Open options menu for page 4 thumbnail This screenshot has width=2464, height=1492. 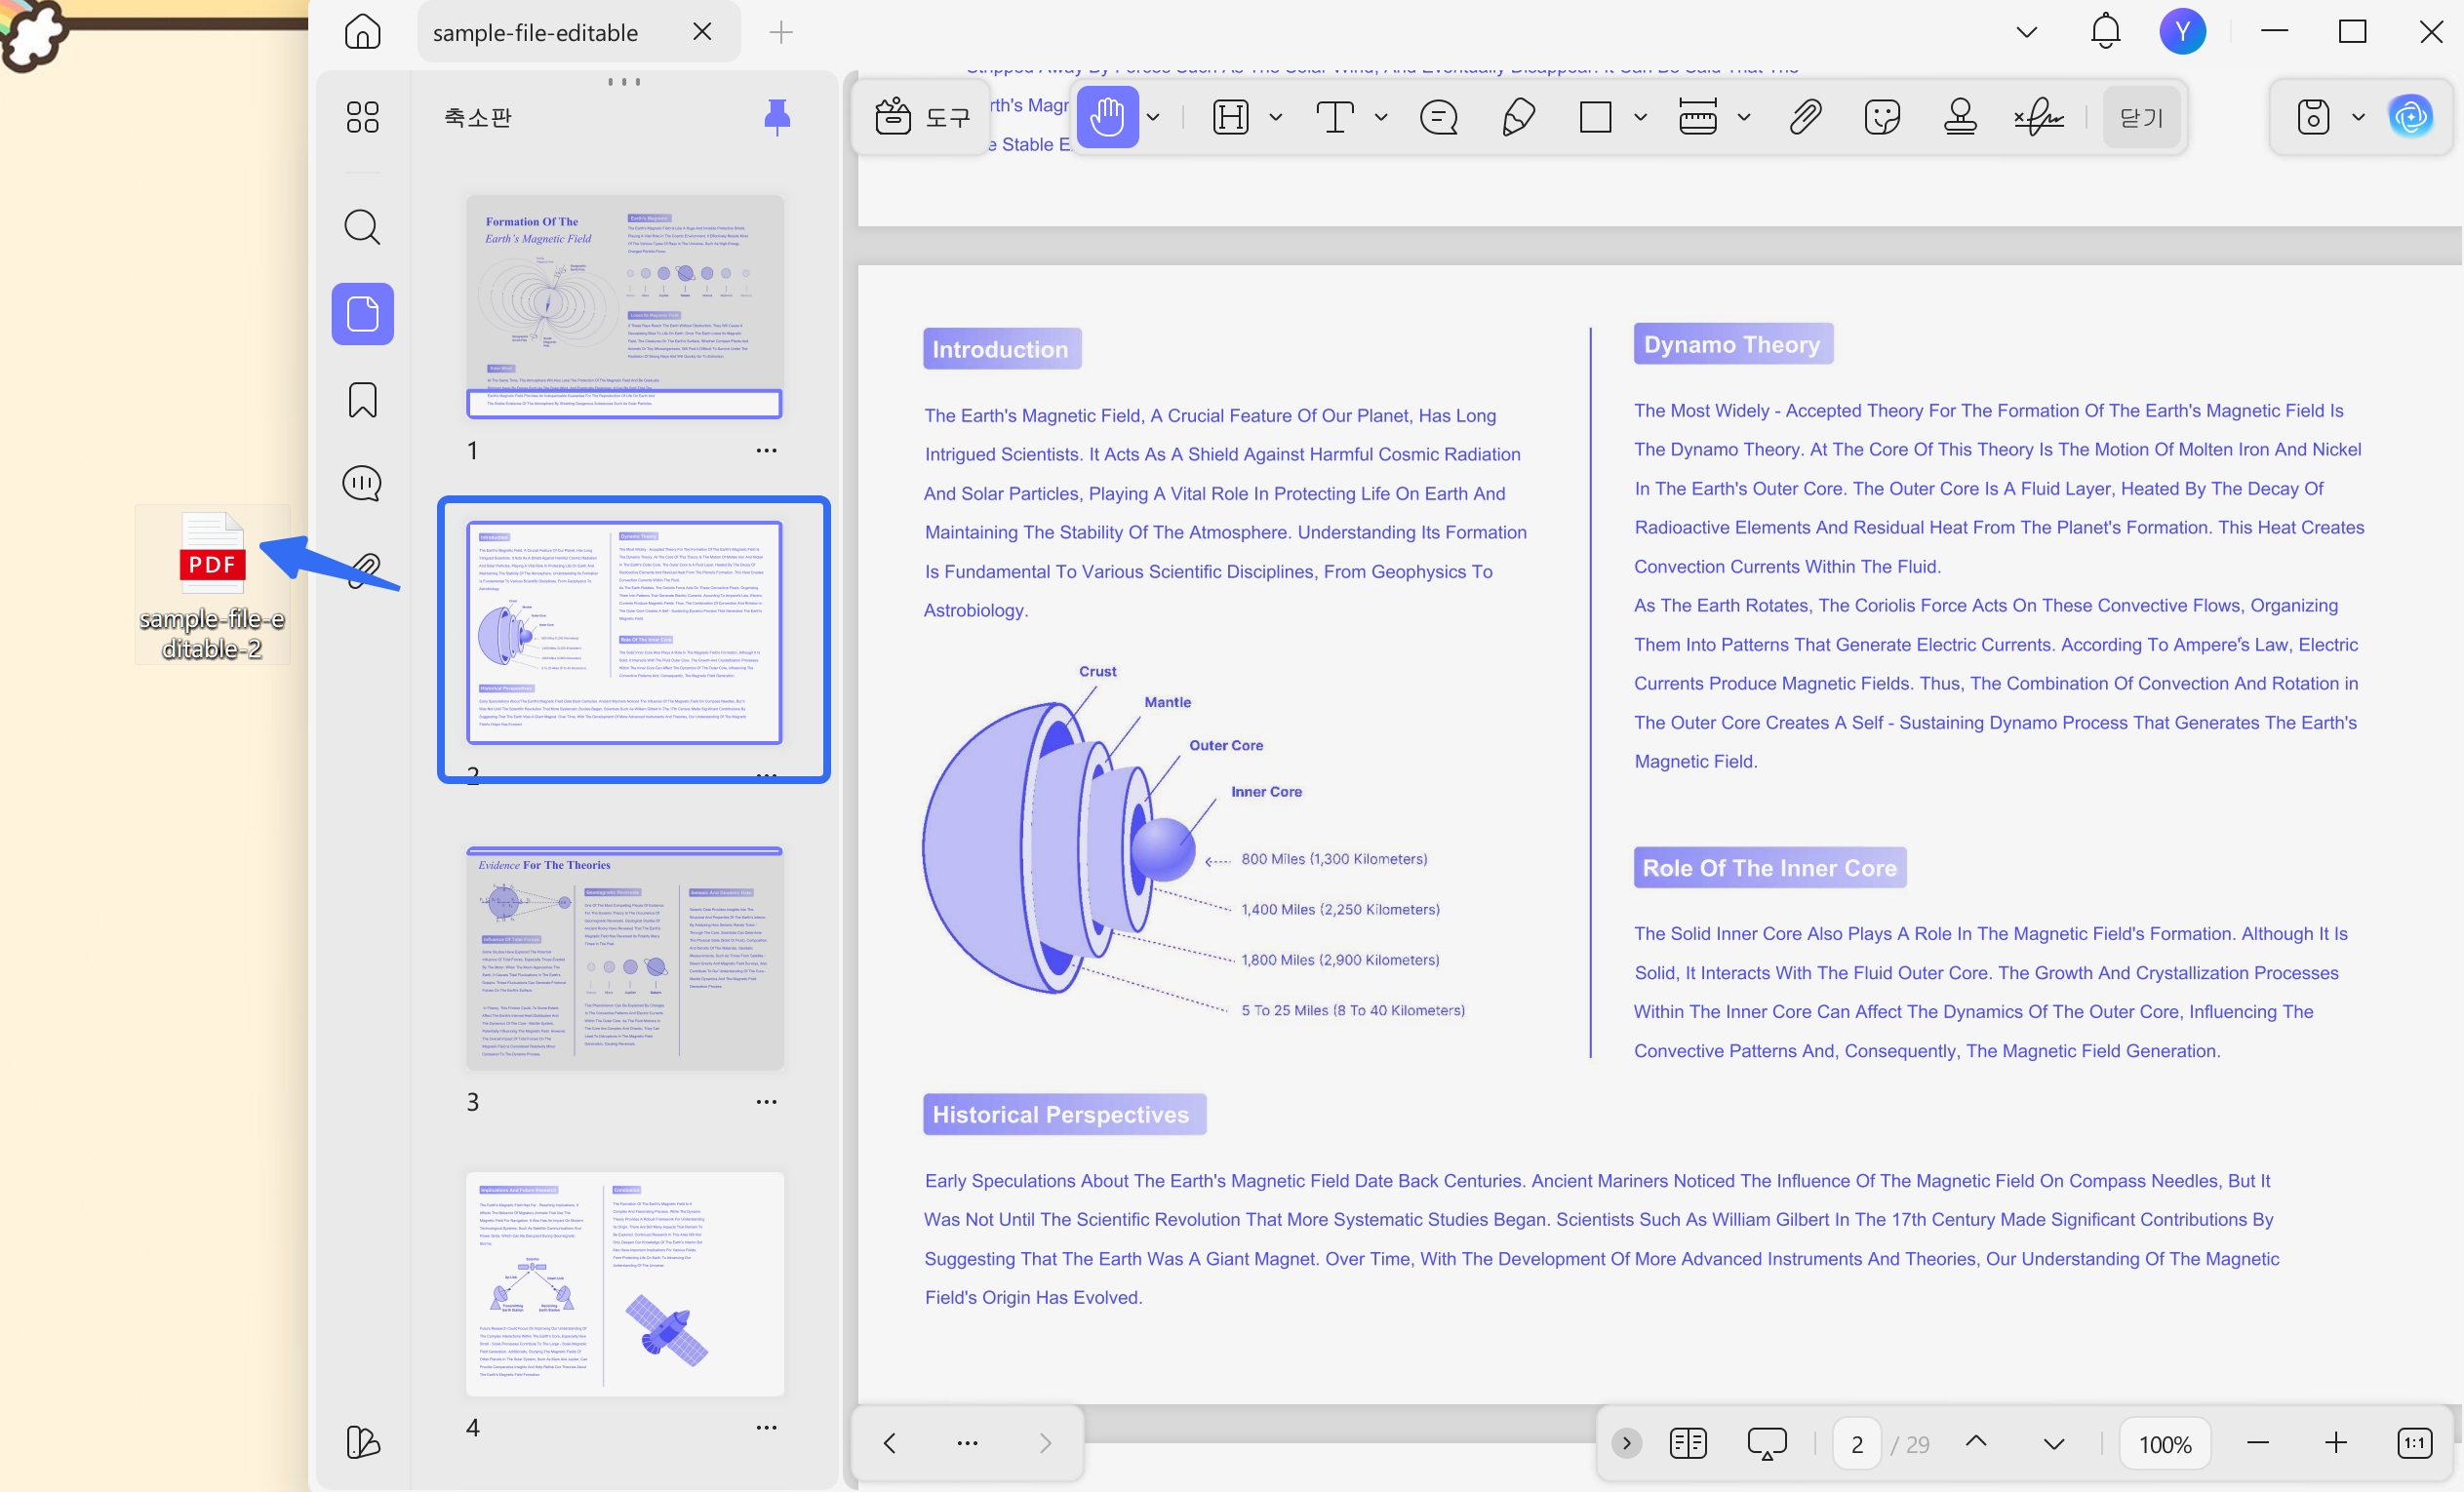766,1427
